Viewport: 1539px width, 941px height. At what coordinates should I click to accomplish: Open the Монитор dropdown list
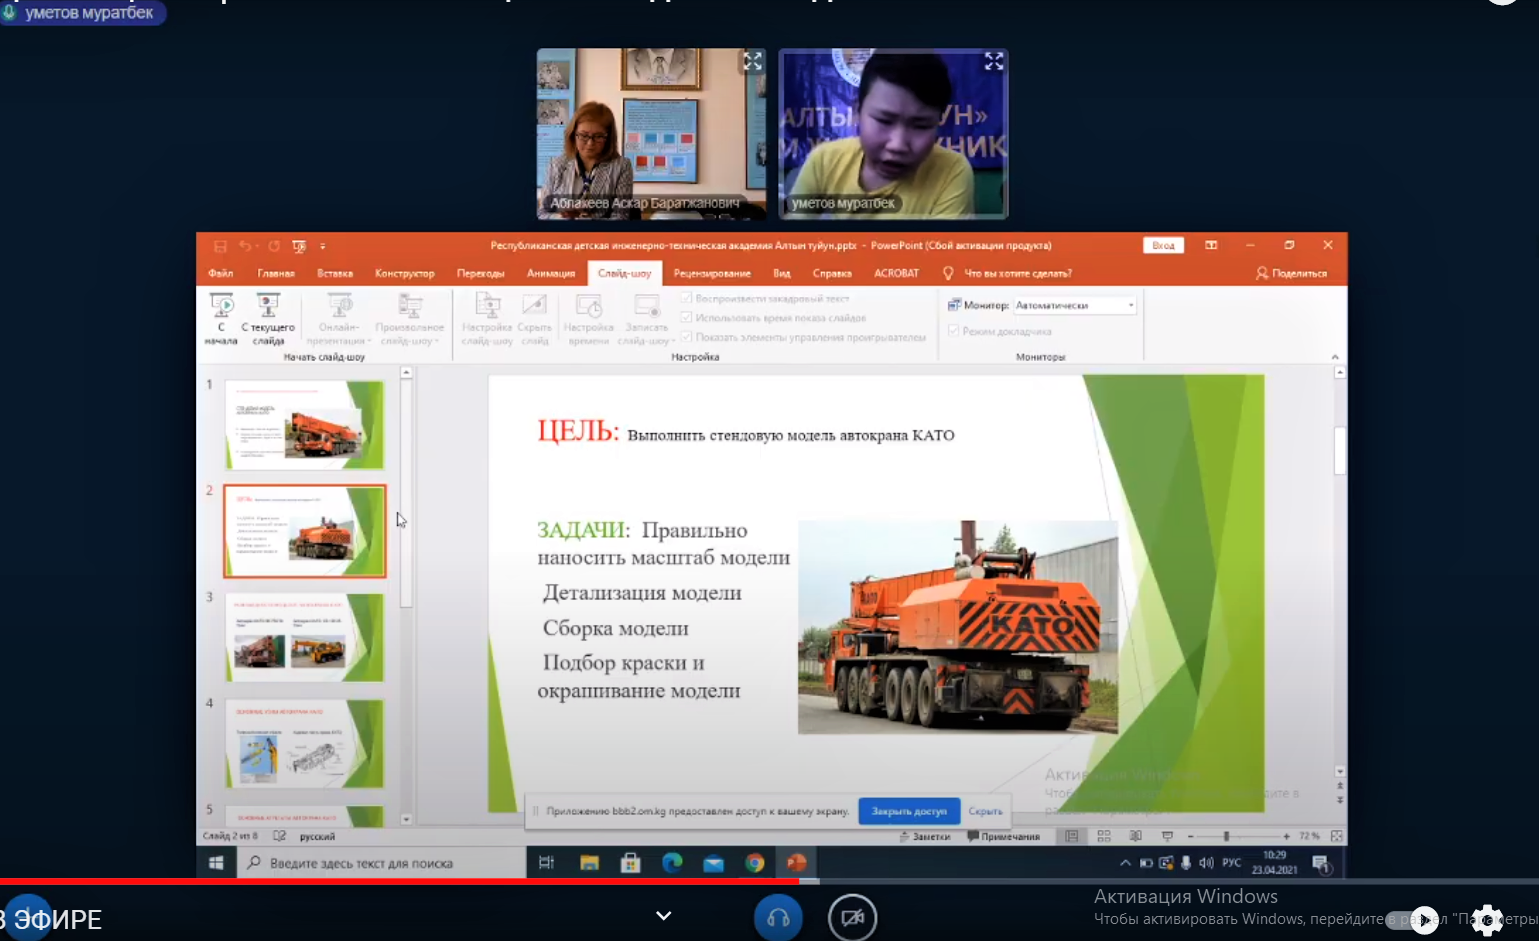click(1131, 305)
